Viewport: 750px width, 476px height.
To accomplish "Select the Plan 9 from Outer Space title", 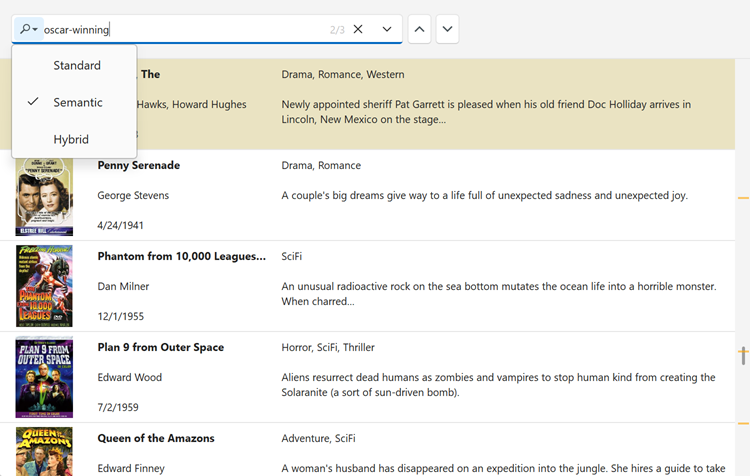I will tap(161, 347).
